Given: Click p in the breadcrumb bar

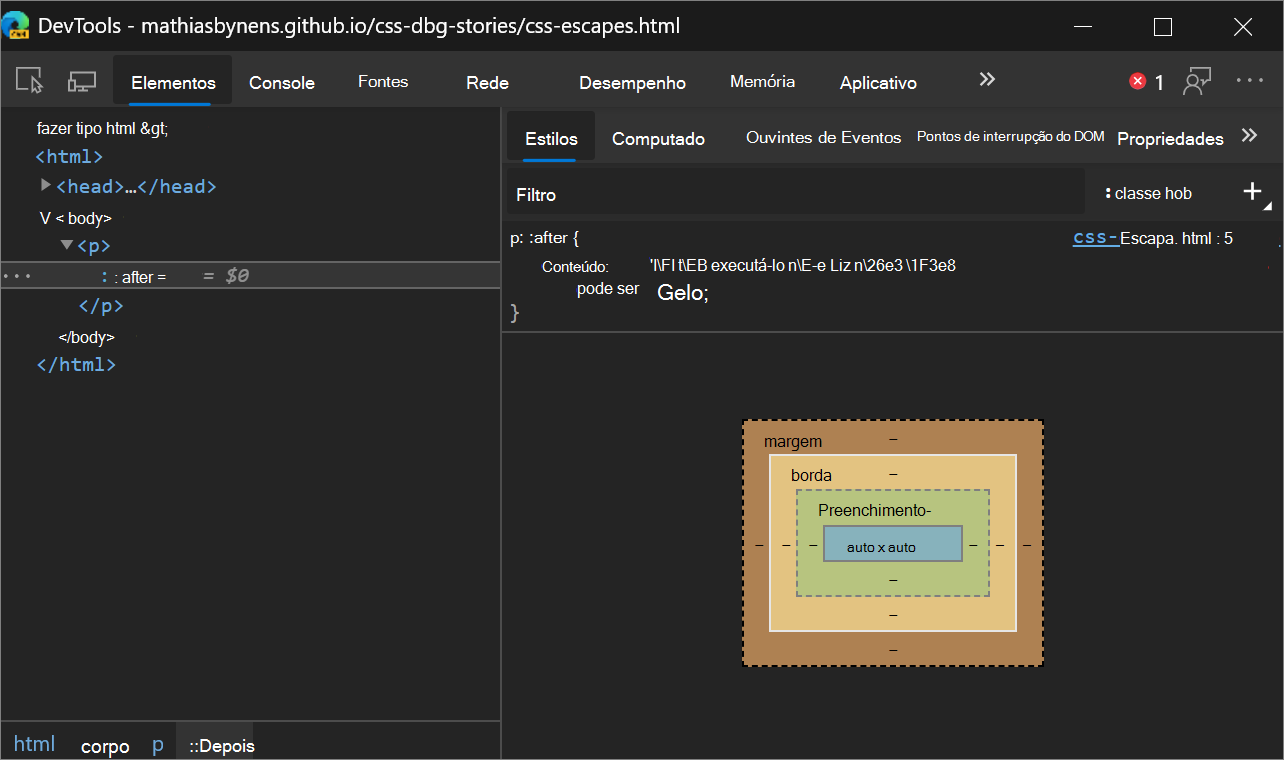Looking at the screenshot, I should point(158,745).
